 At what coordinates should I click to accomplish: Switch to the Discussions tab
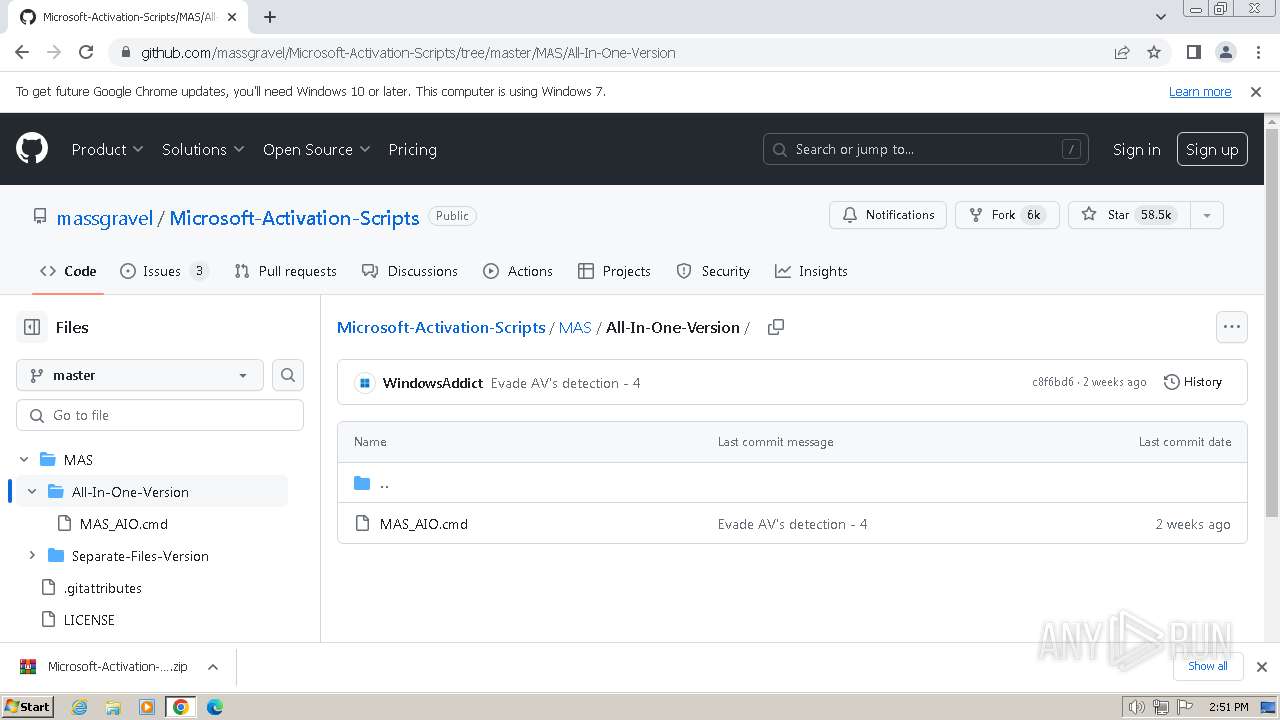410,271
